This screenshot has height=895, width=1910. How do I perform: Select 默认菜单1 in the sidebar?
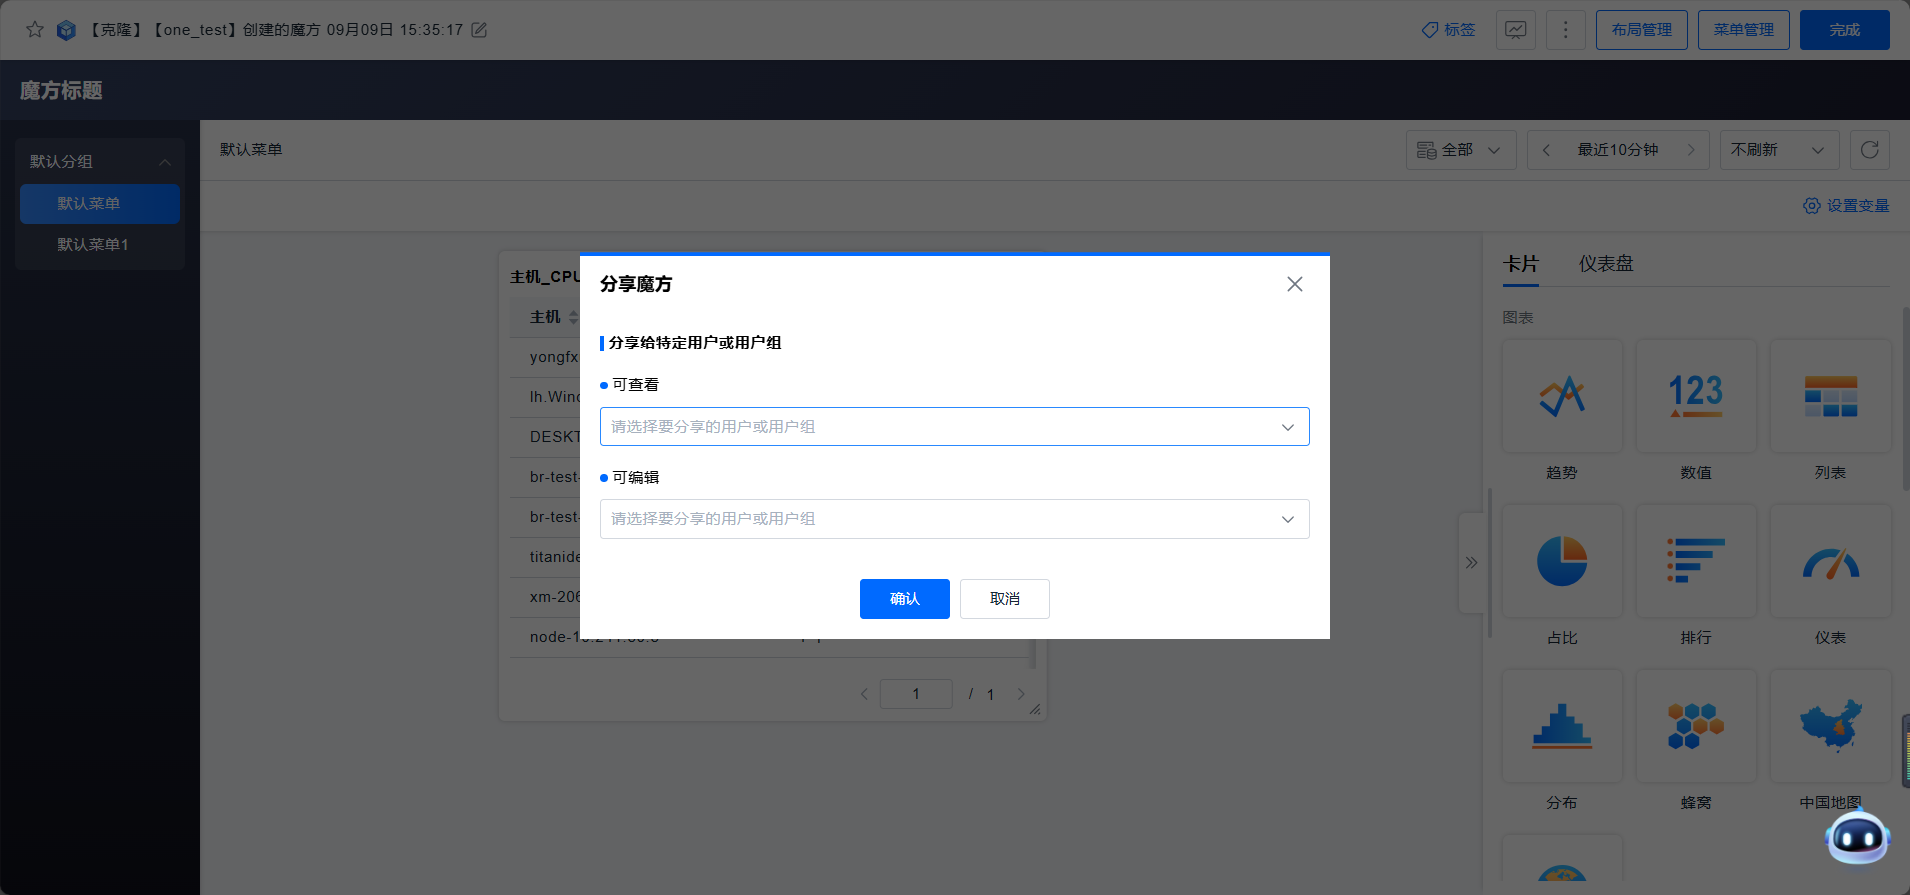pyautogui.click(x=93, y=245)
